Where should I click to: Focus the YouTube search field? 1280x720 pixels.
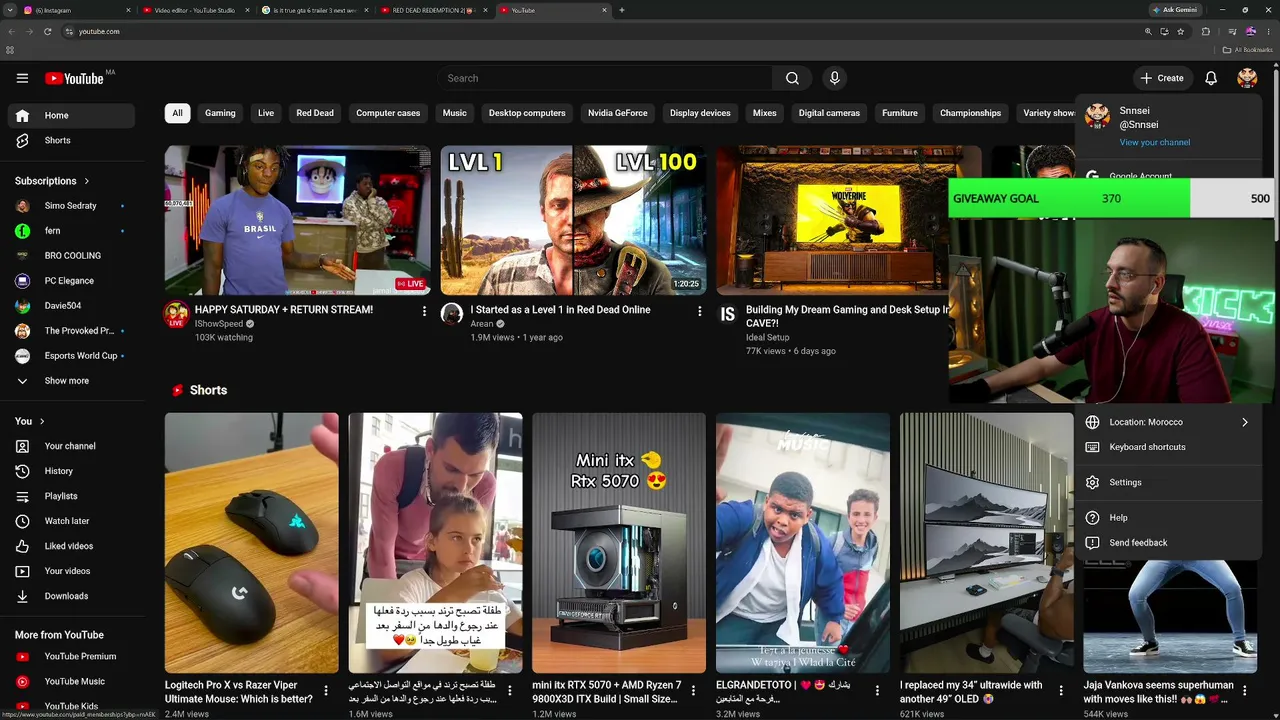[605, 78]
